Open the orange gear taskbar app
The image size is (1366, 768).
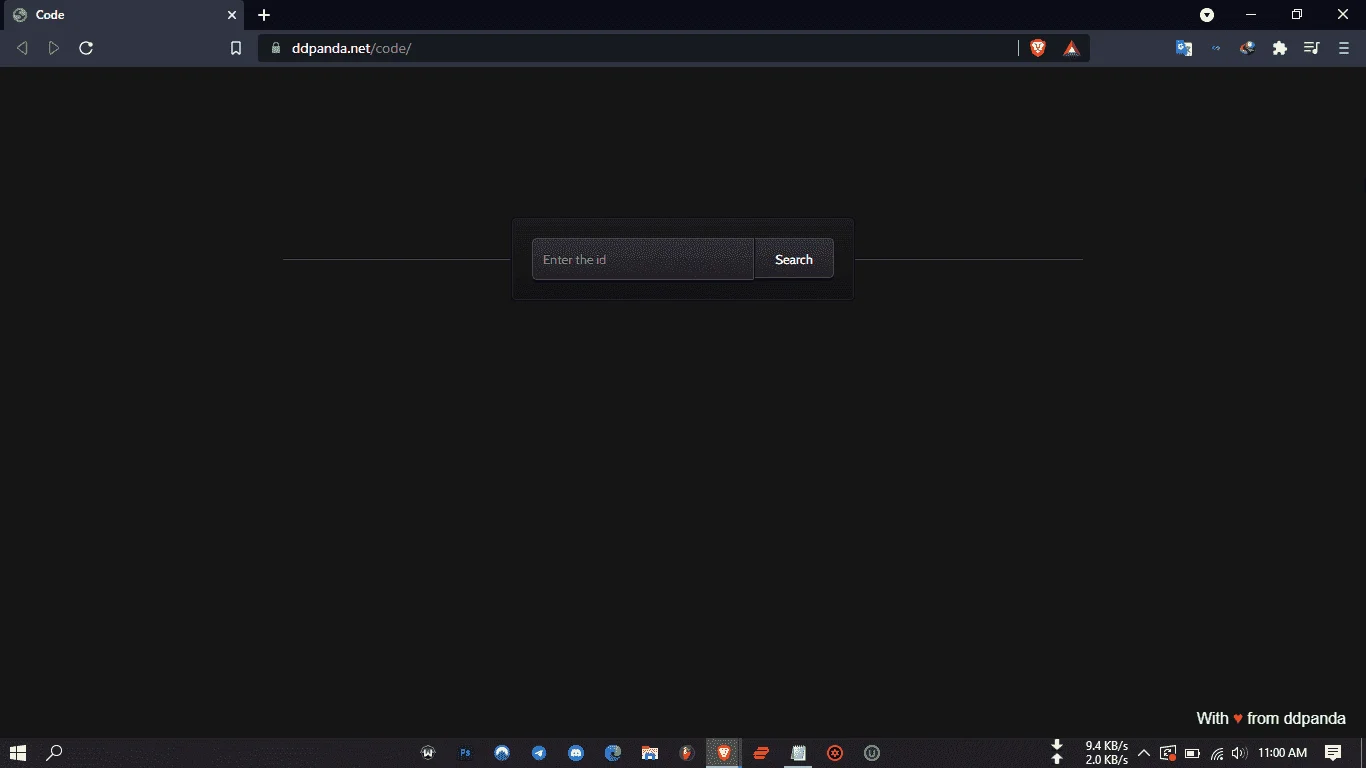835,753
